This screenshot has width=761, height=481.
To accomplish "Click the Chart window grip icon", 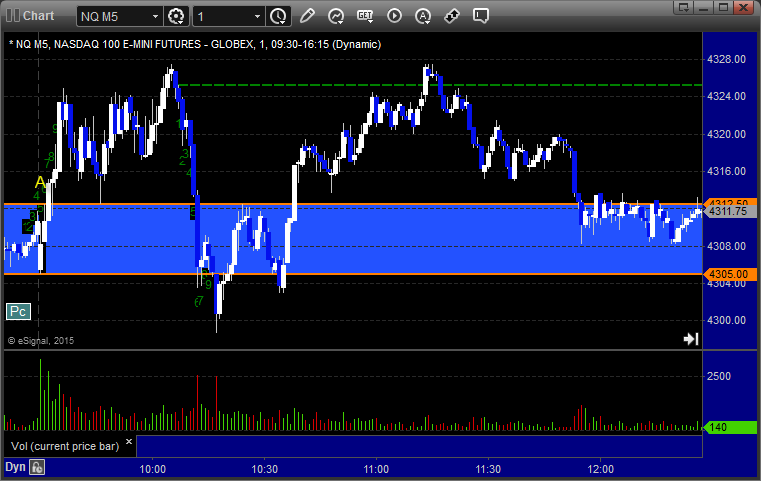I will pyautogui.click(x=13, y=16).
